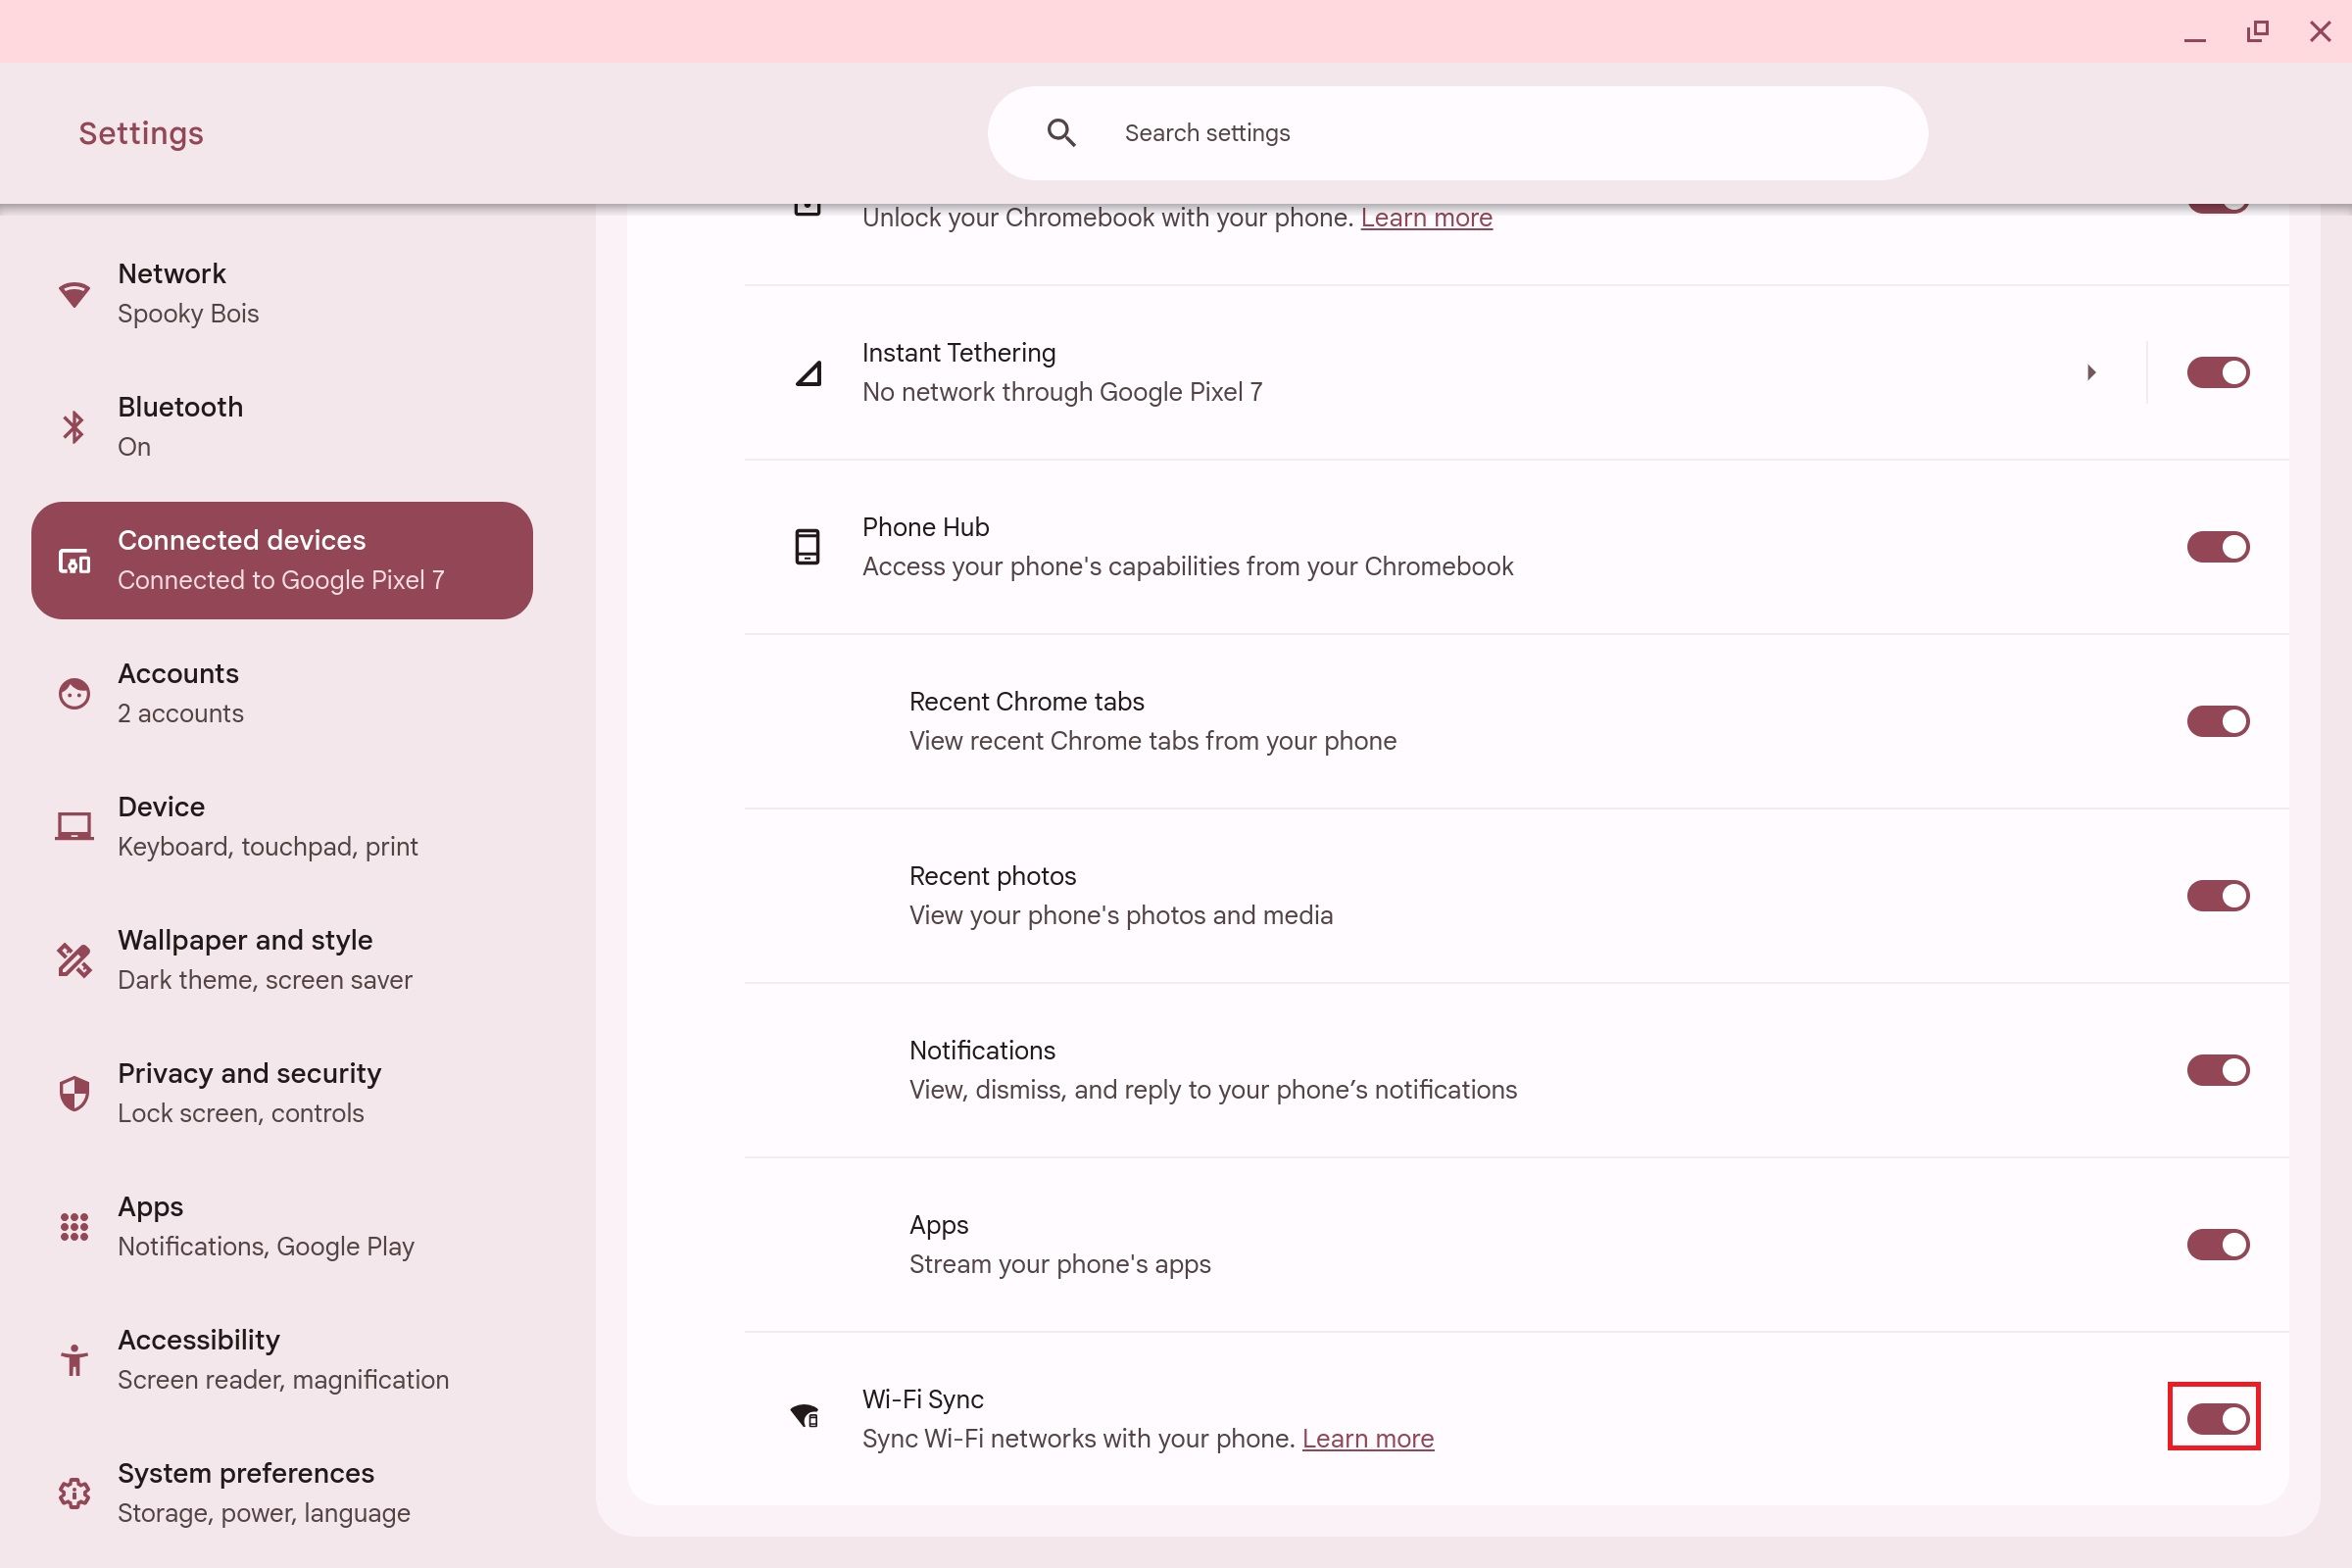Viewport: 2352px width, 1568px height.
Task: Click Learn more for Wi-Fi Sync
Action: coord(1367,1439)
